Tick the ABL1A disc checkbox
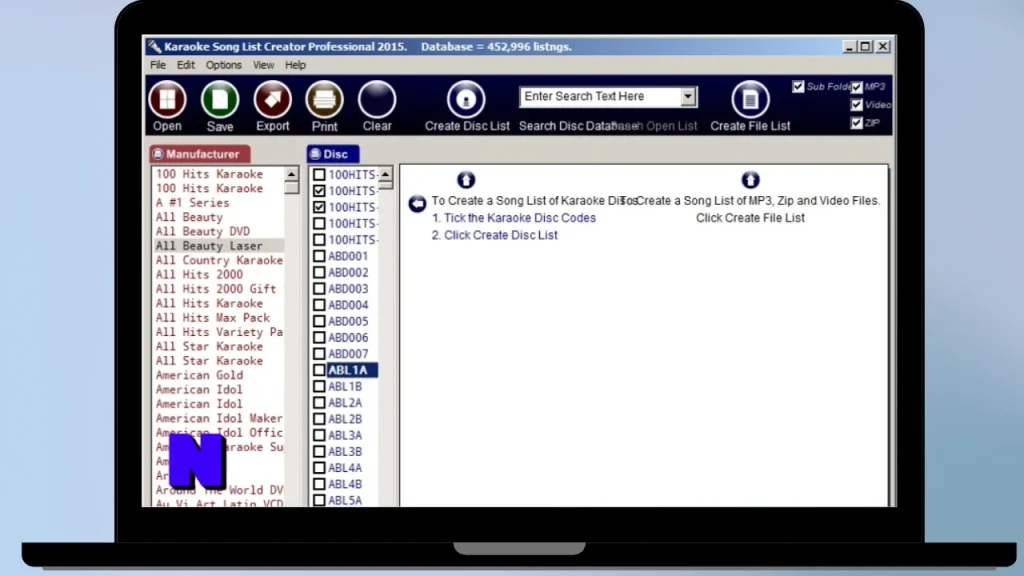This screenshot has width=1024, height=576. 319,370
